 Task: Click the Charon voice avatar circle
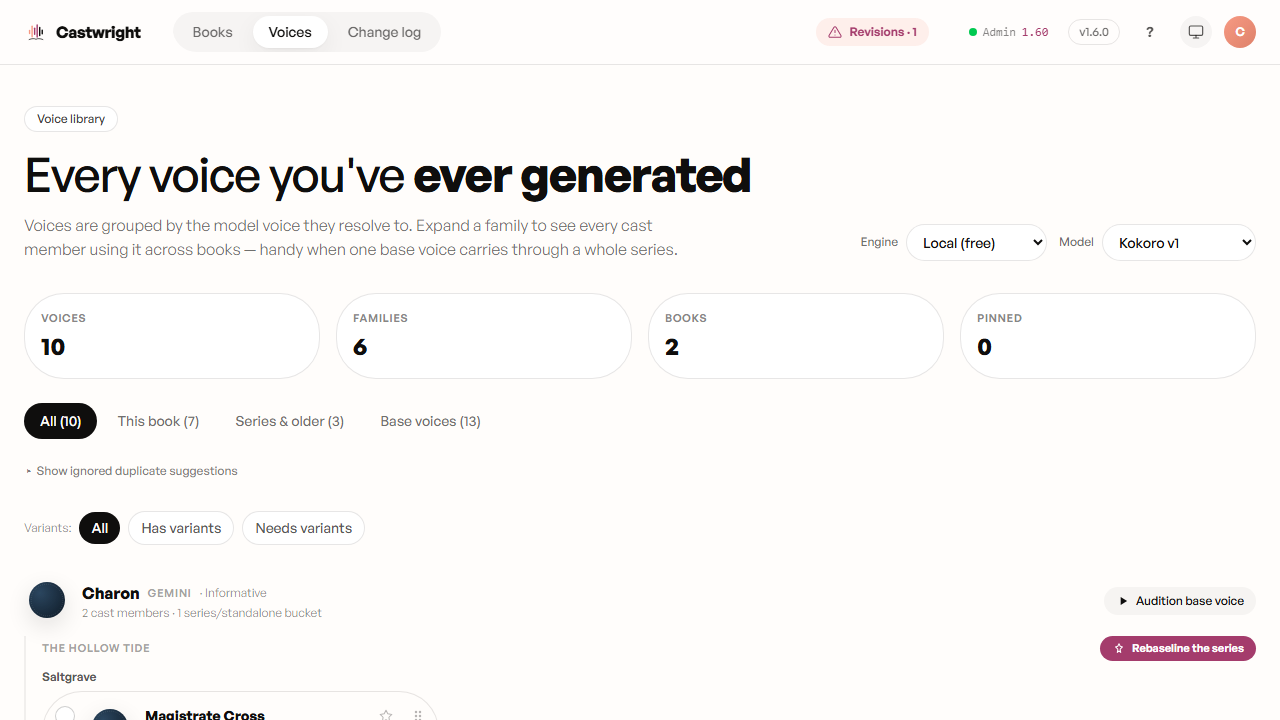tap(47, 600)
